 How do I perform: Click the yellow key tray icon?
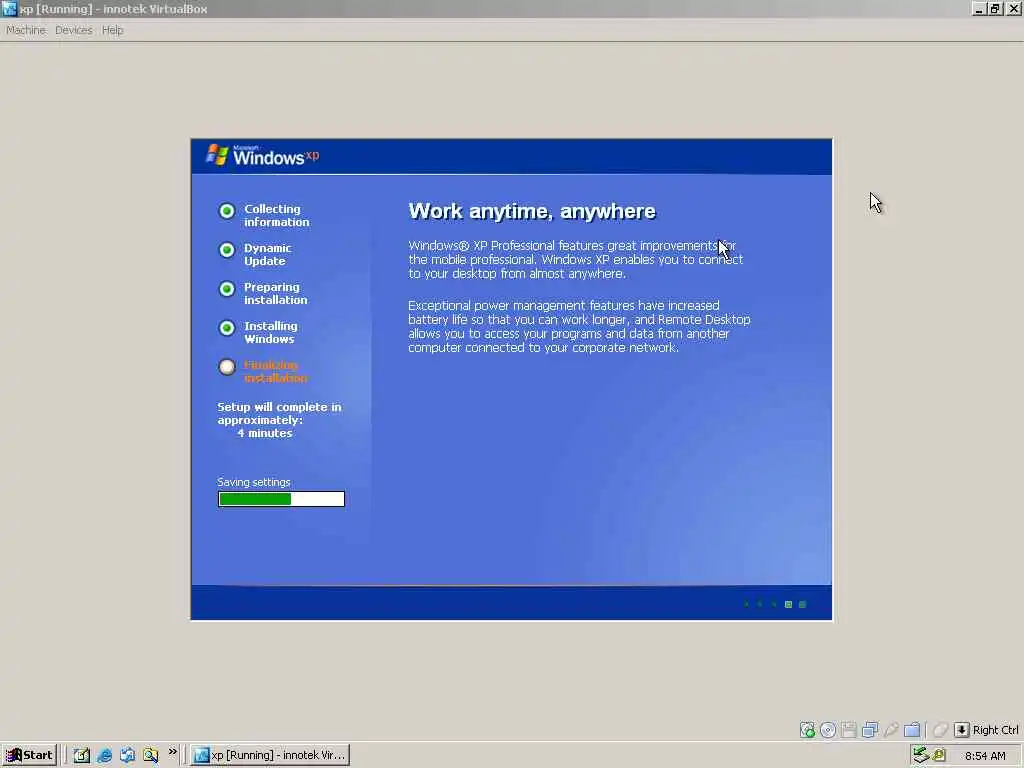939,755
